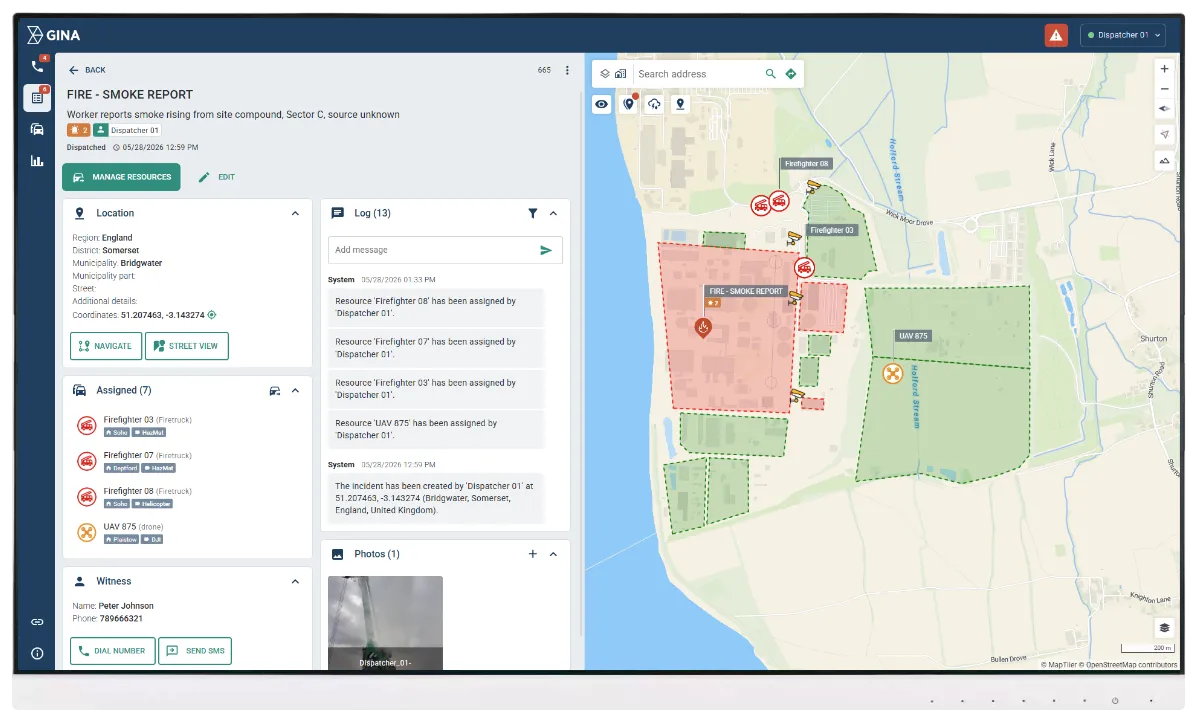Click the Firefighter 03 truck marker on map
The image size is (1200, 718).
pyautogui.click(x=804, y=267)
